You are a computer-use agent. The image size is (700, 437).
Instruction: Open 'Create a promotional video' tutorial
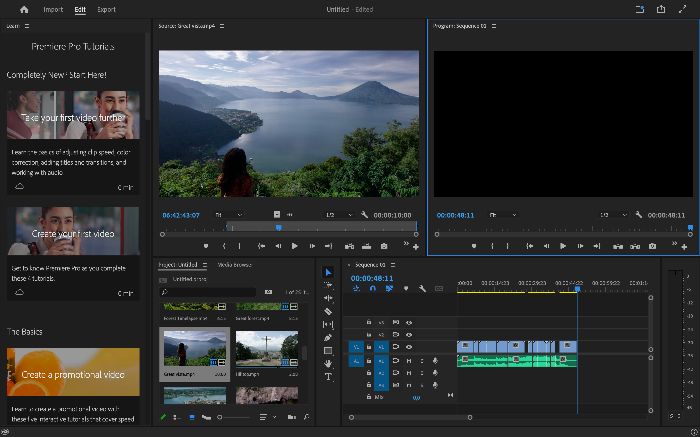(x=73, y=372)
